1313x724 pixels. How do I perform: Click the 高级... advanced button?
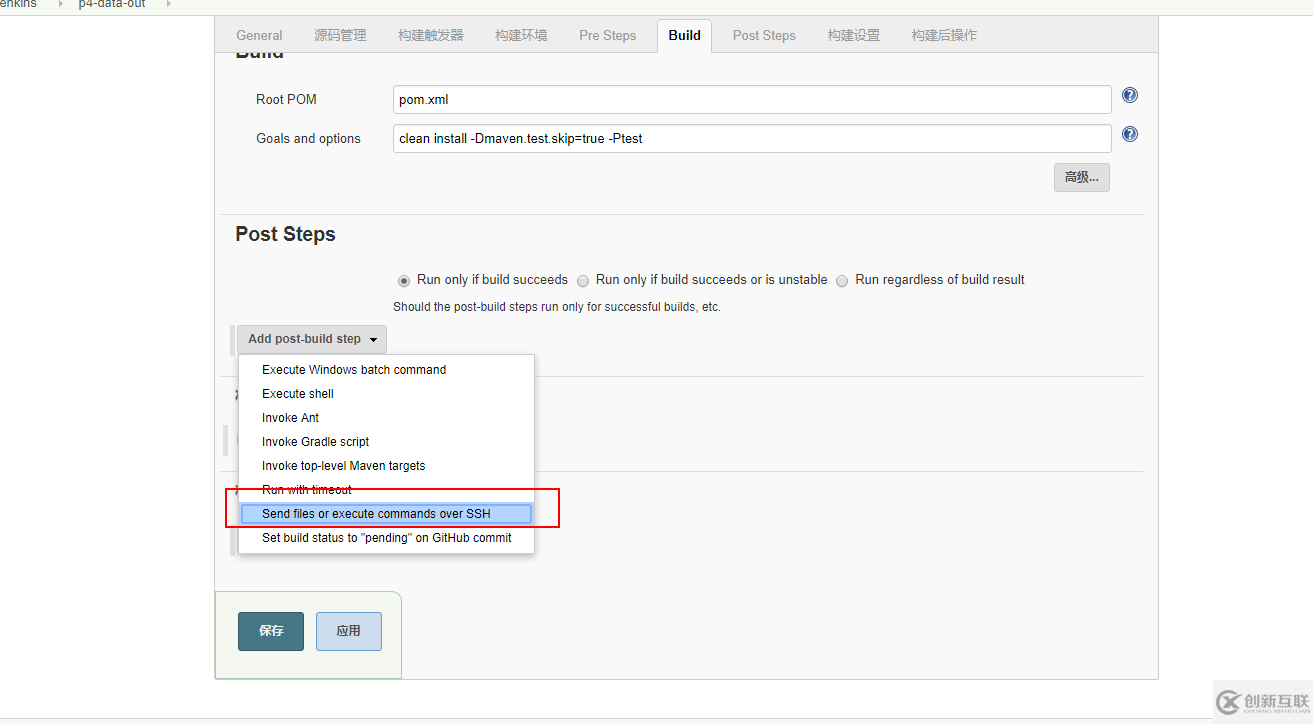(1081, 177)
